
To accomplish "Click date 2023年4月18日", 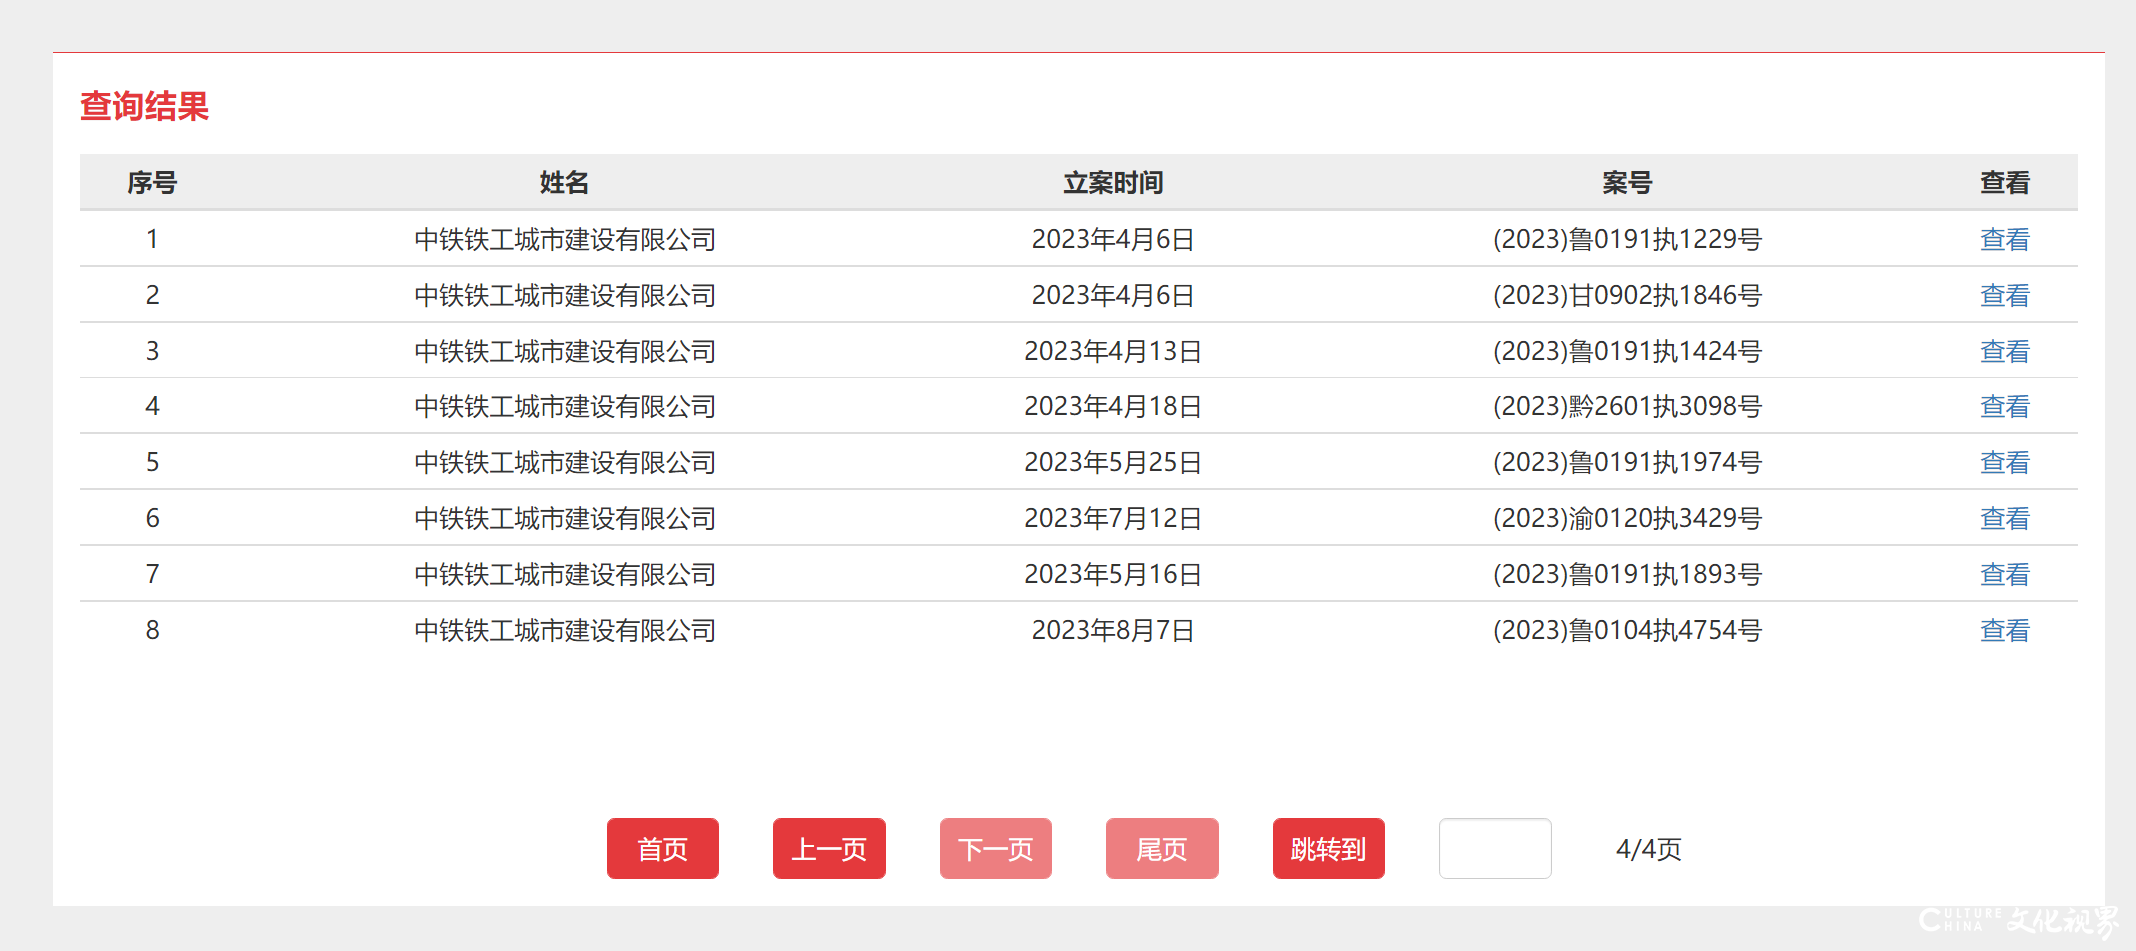I will point(1113,406).
